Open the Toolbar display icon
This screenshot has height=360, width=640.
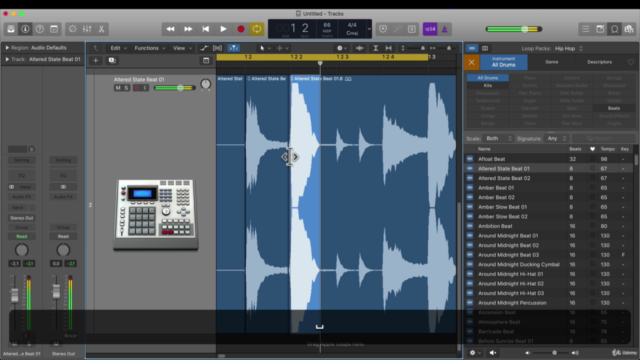point(54,29)
